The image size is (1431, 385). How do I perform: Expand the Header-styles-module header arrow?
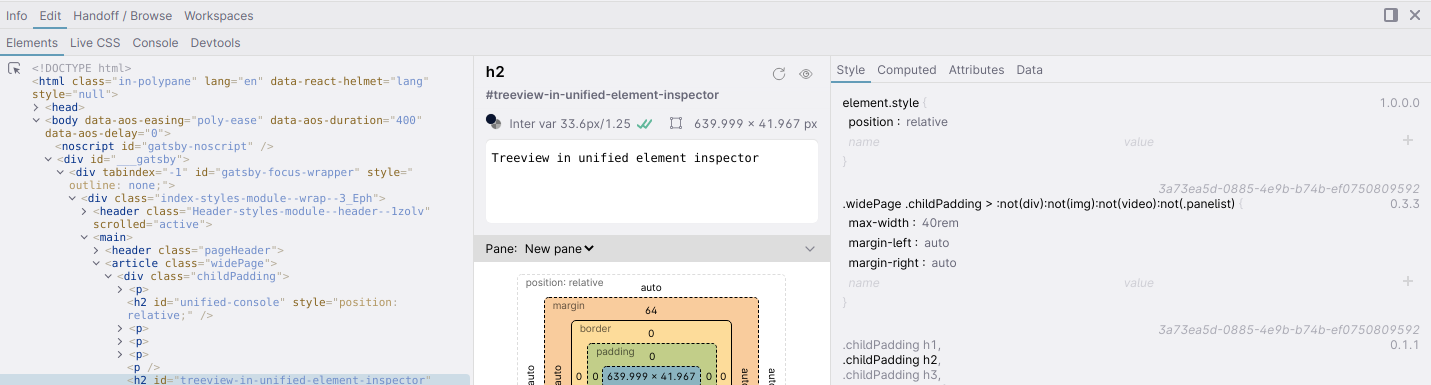tap(84, 211)
